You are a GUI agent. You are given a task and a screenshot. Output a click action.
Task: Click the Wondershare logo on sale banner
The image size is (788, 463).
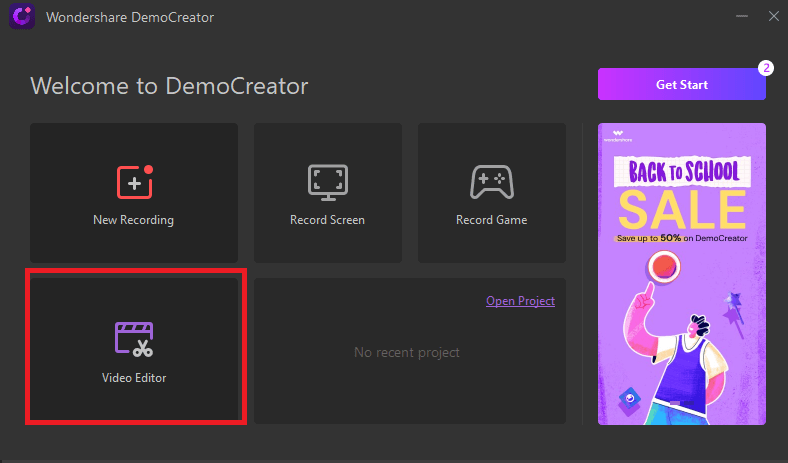coord(618,136)
